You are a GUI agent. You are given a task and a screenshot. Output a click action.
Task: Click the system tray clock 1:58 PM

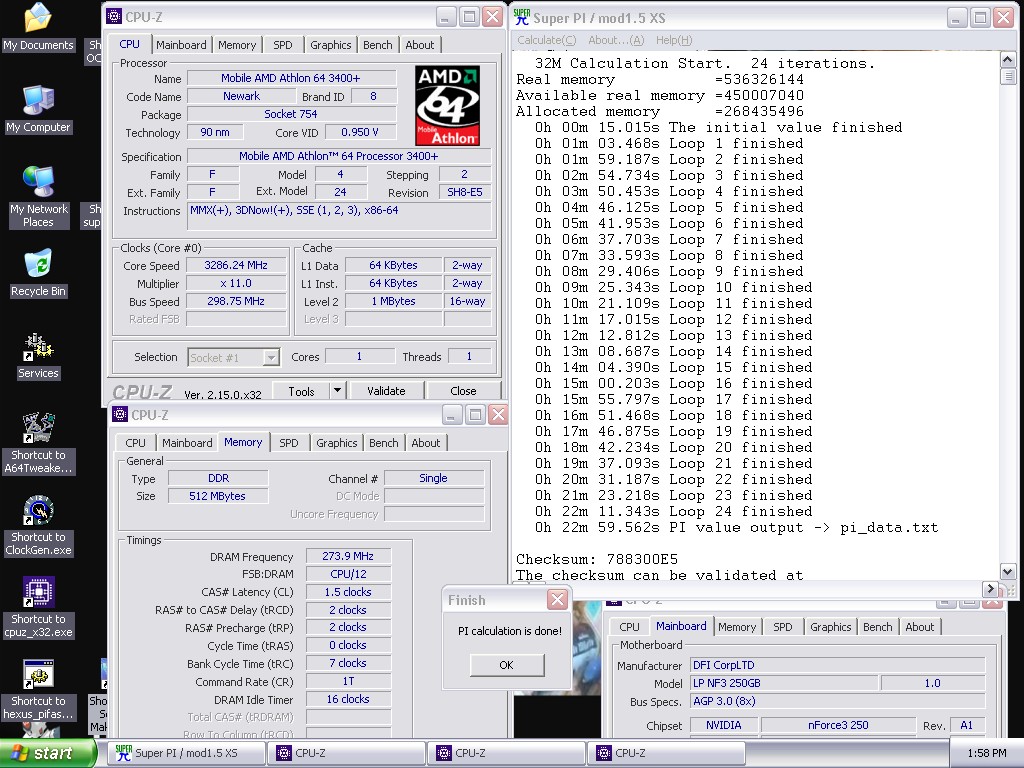click(x=987, y=753)
